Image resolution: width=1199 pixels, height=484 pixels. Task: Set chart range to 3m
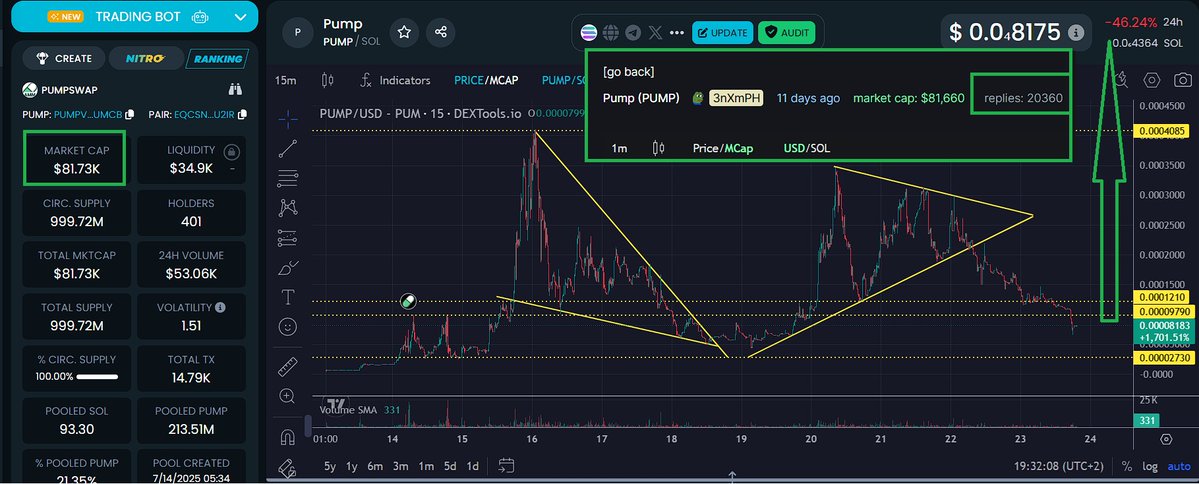point(401,466)
